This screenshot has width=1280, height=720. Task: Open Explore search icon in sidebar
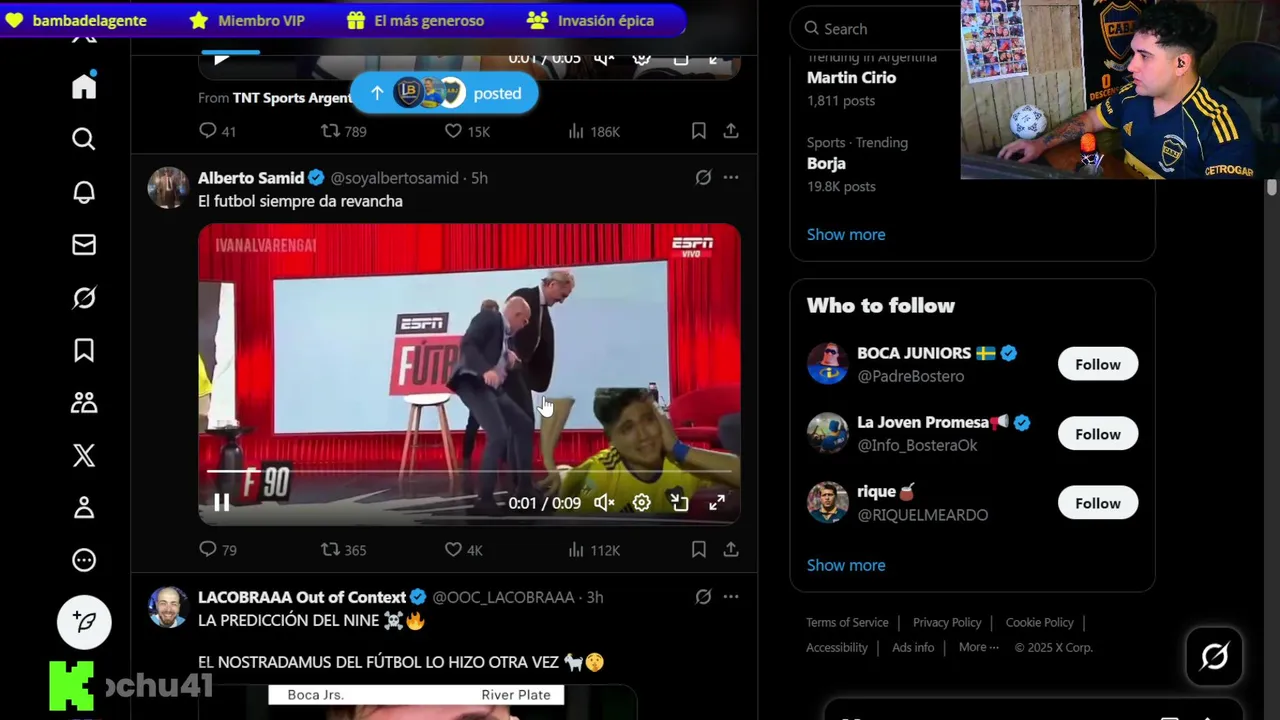point(84,139)
